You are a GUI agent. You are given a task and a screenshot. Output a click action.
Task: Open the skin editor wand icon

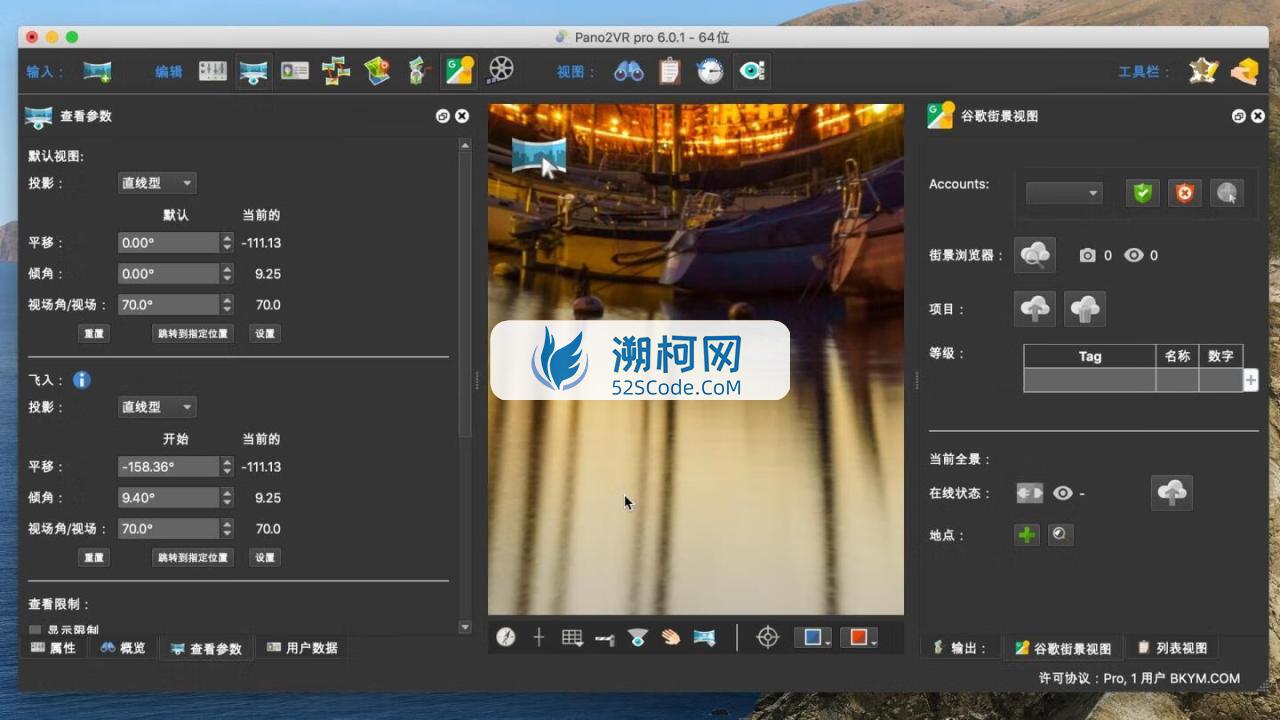point(1203,71)
